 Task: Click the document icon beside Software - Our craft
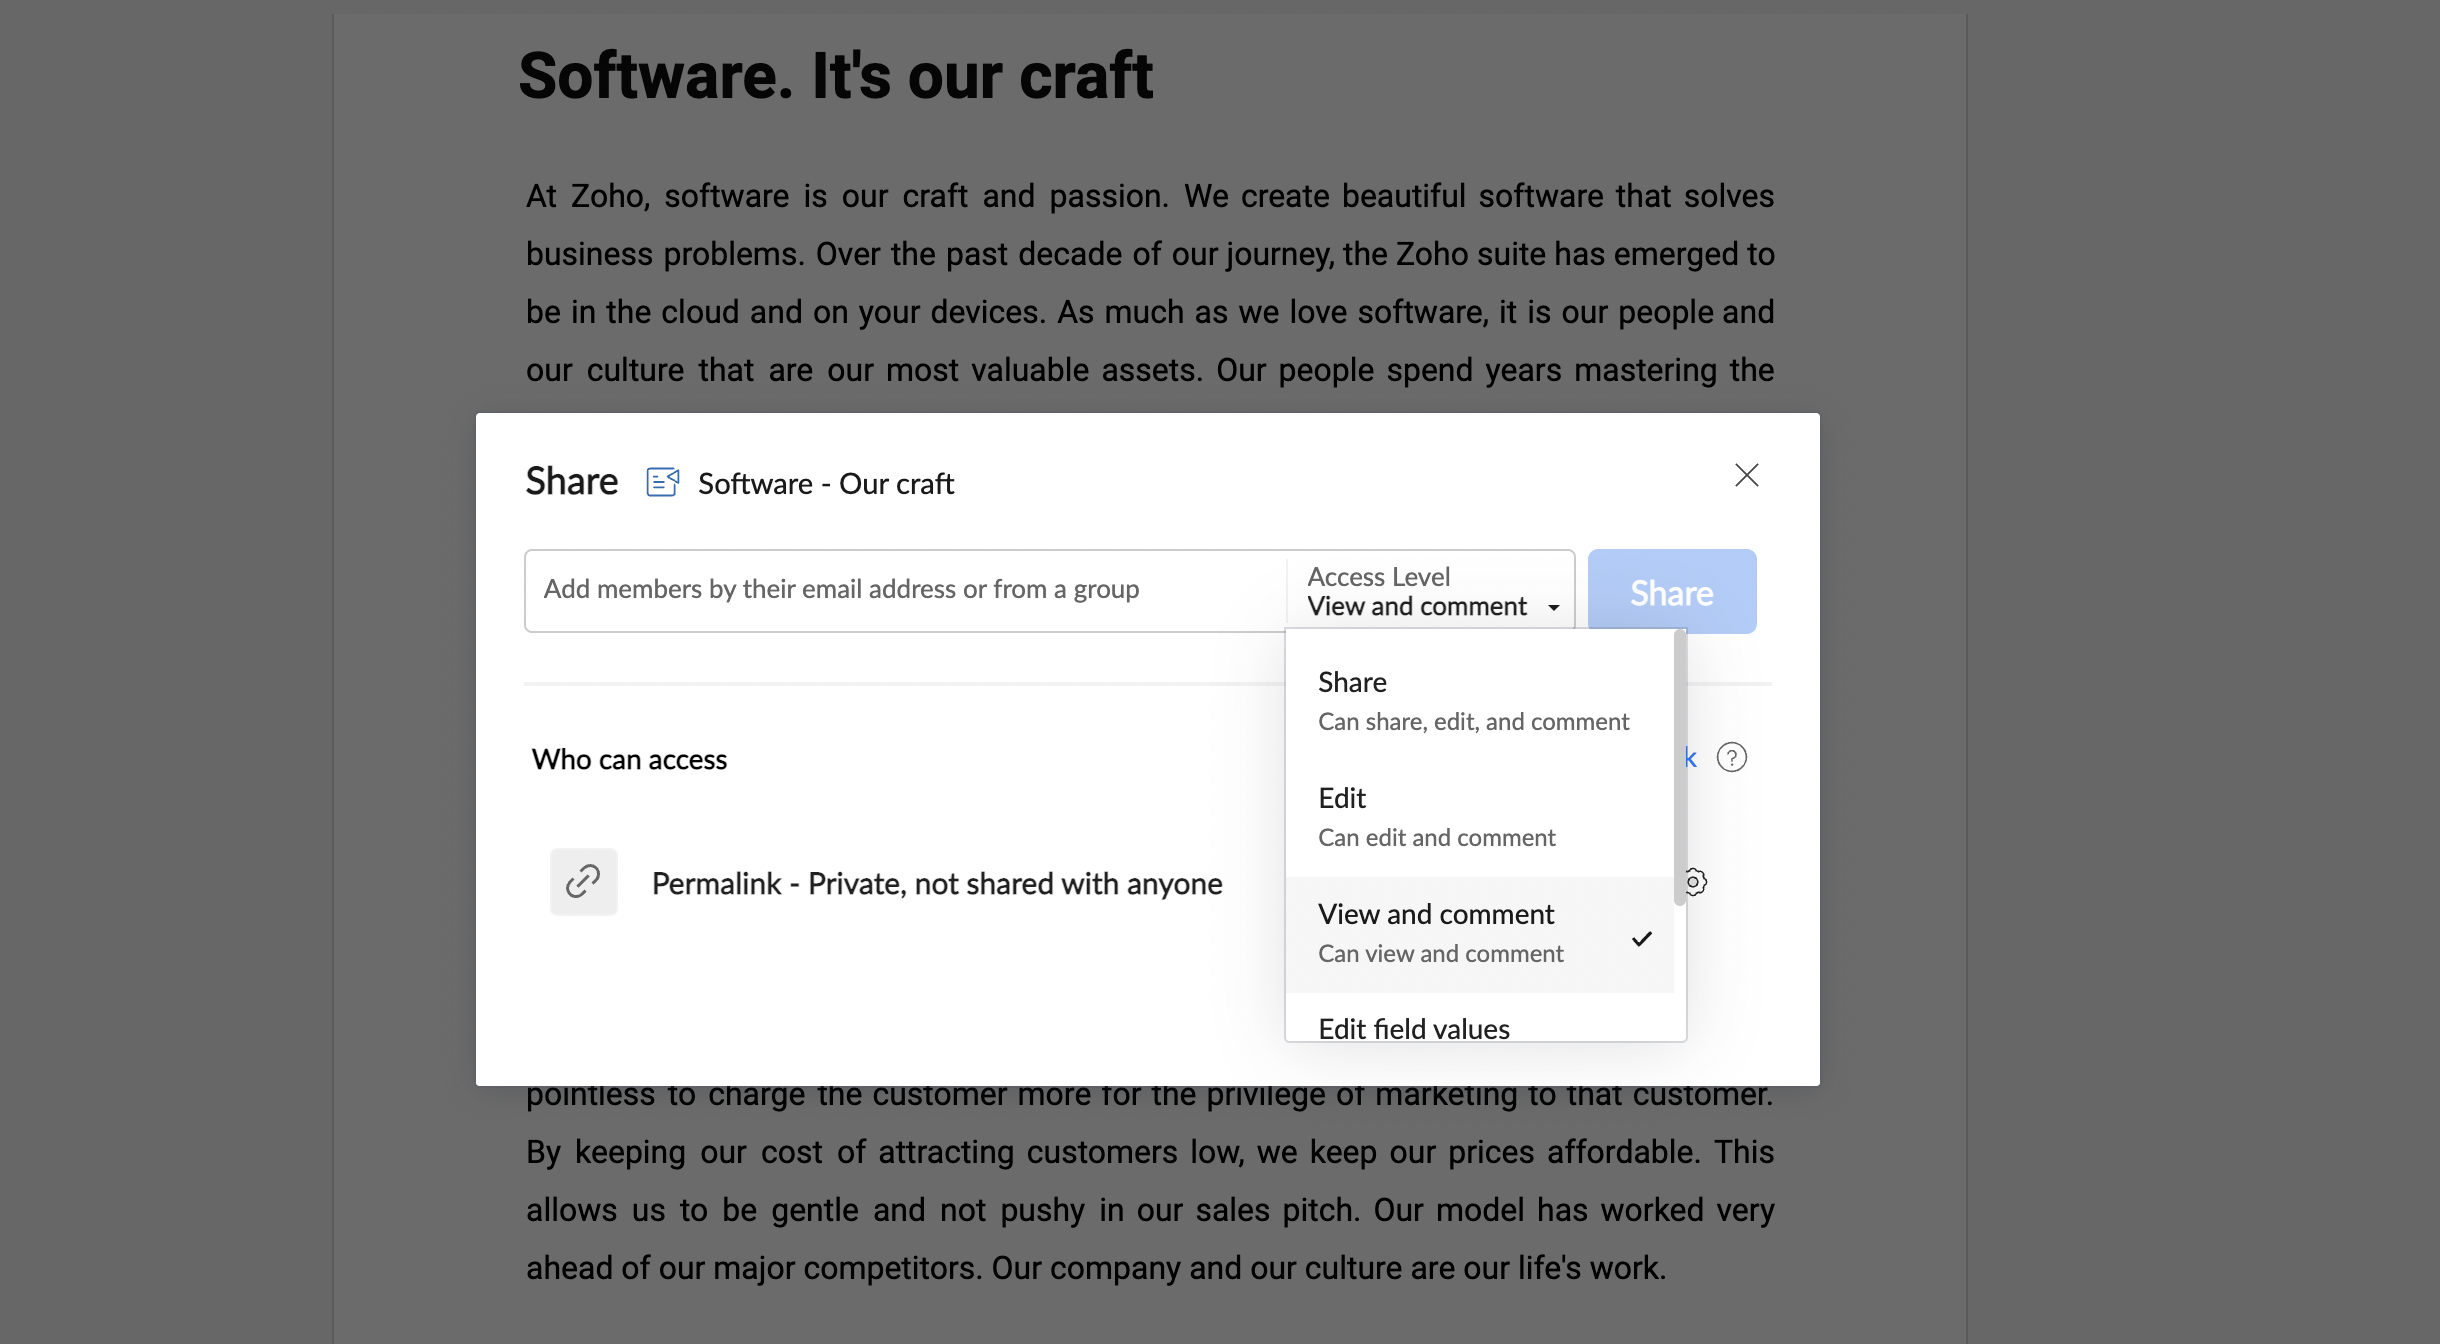click(x=662, y=482)
